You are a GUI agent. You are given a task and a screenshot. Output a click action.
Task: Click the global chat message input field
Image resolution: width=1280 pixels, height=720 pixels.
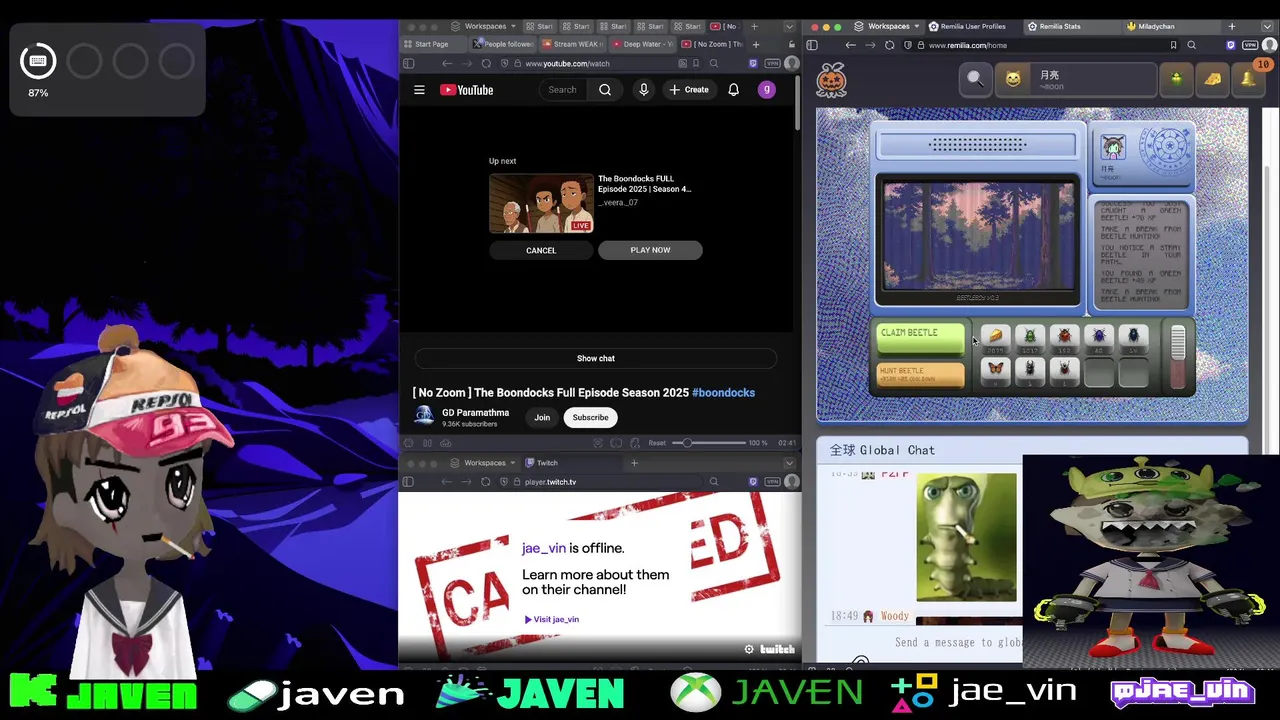pyautogui.click(x=956, y=642)
